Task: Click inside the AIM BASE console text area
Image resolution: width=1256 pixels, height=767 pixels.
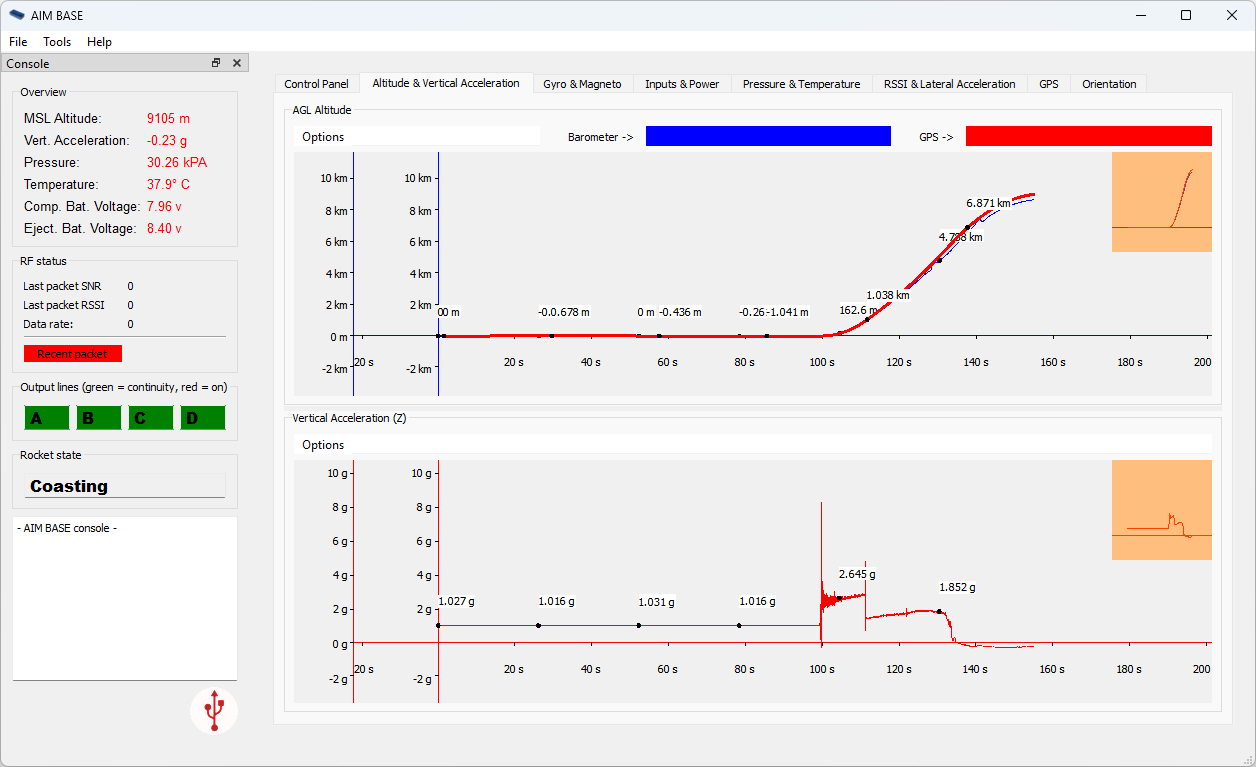Action: pos(125,598)
